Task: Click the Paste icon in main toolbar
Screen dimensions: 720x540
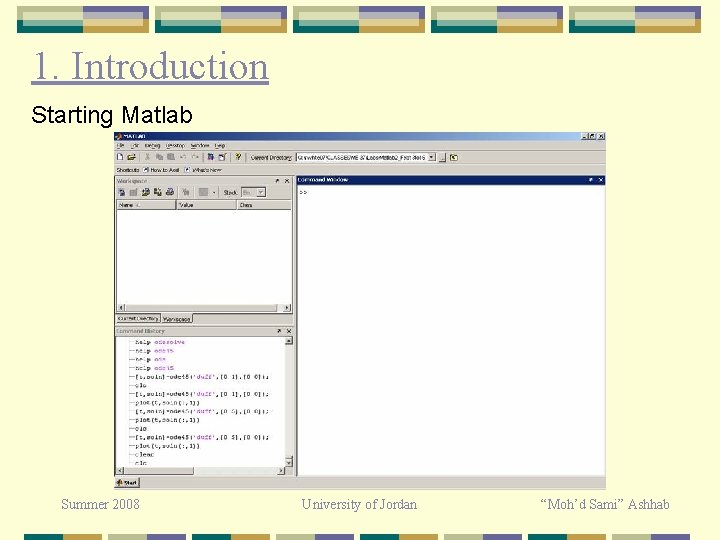Action: point(171,157)
